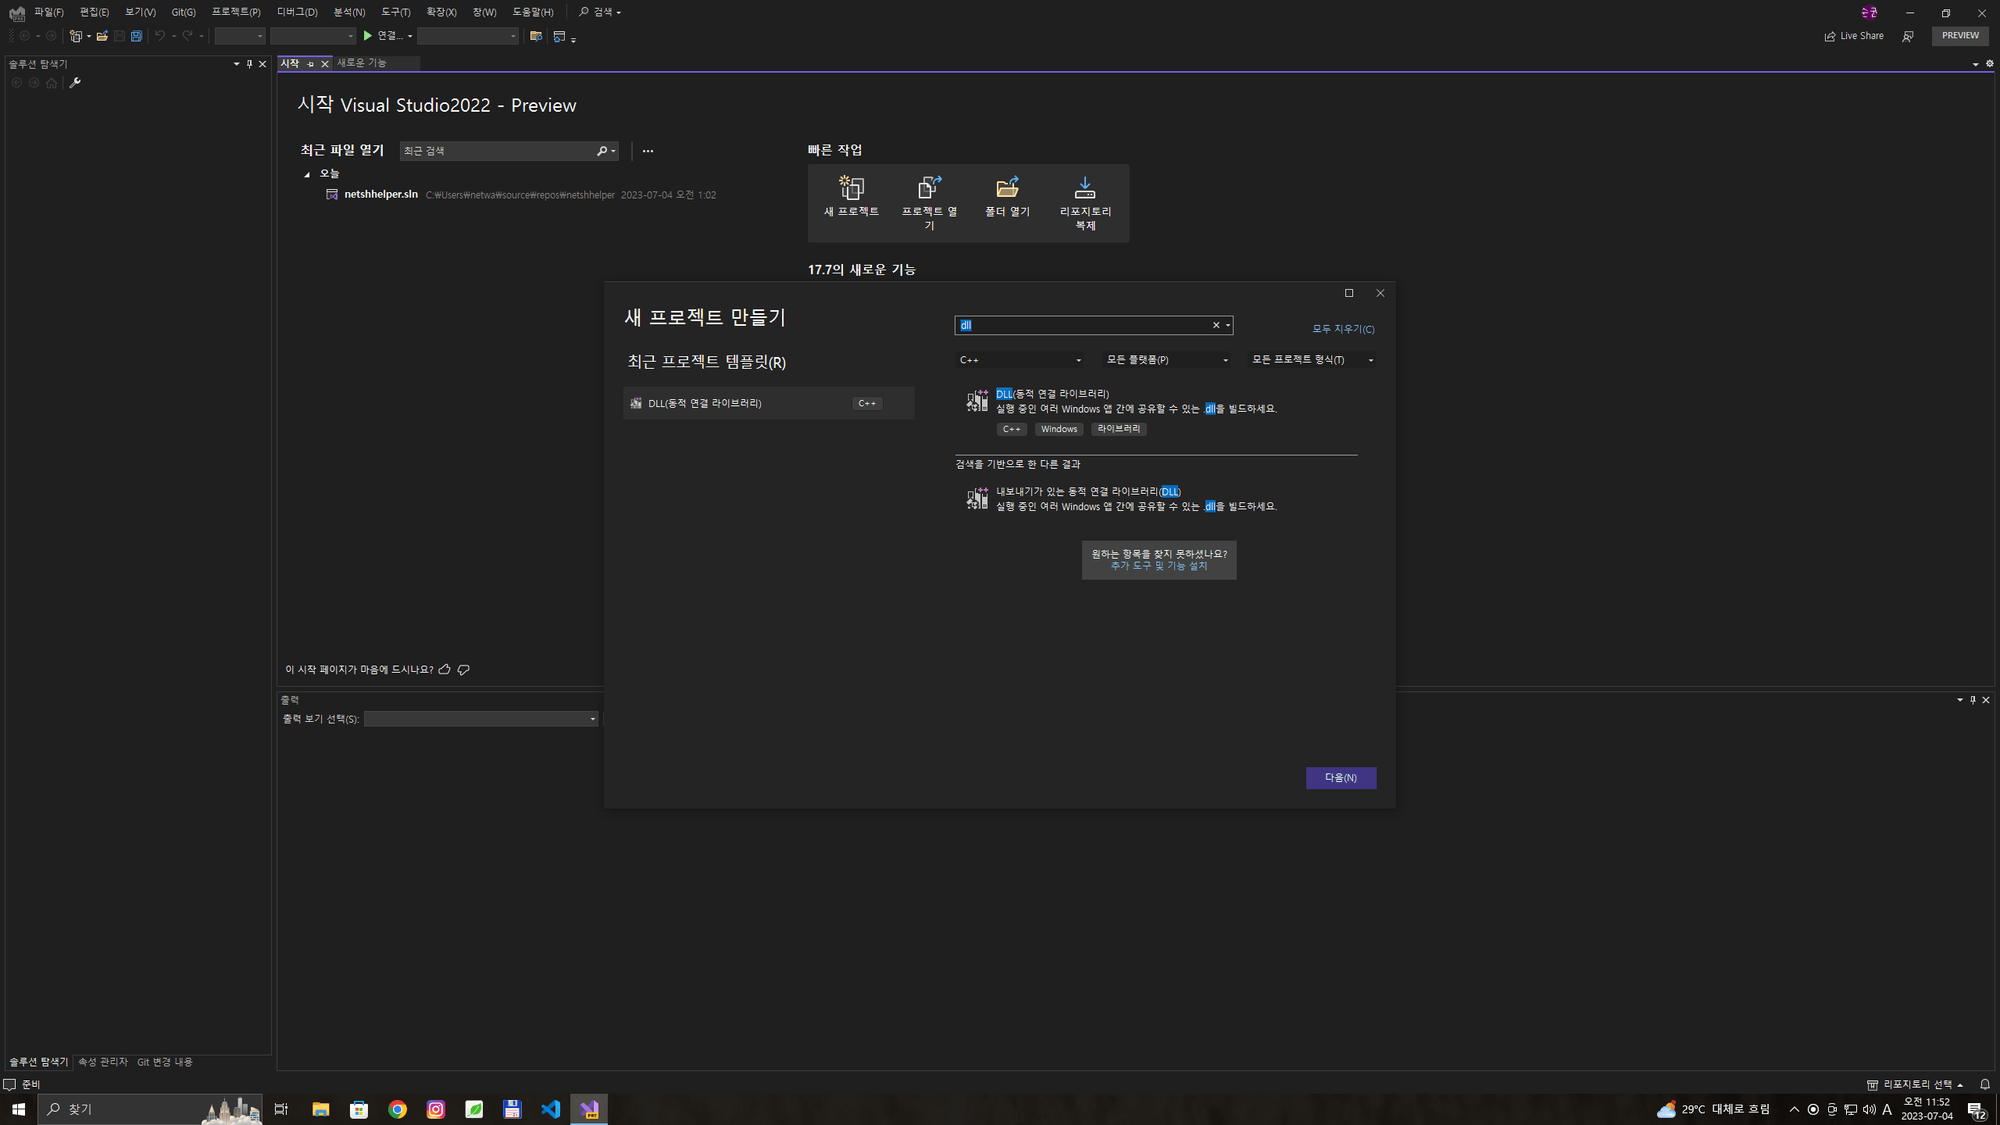Click the Open File toolbar icon
2000x1125 pixels.
[x=102, y=36]
